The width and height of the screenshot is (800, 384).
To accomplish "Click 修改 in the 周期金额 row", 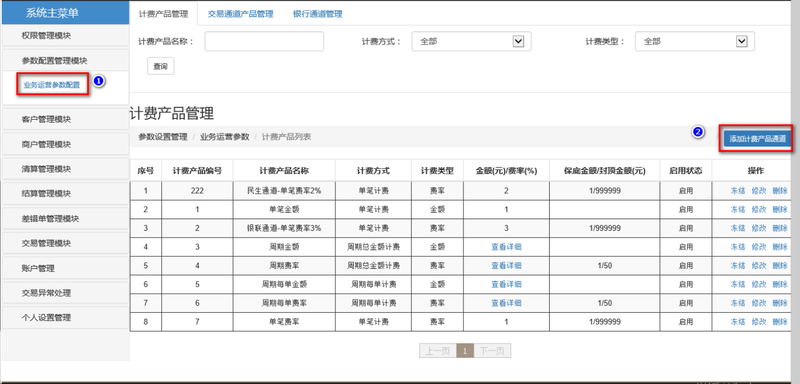I will (759, 247).
